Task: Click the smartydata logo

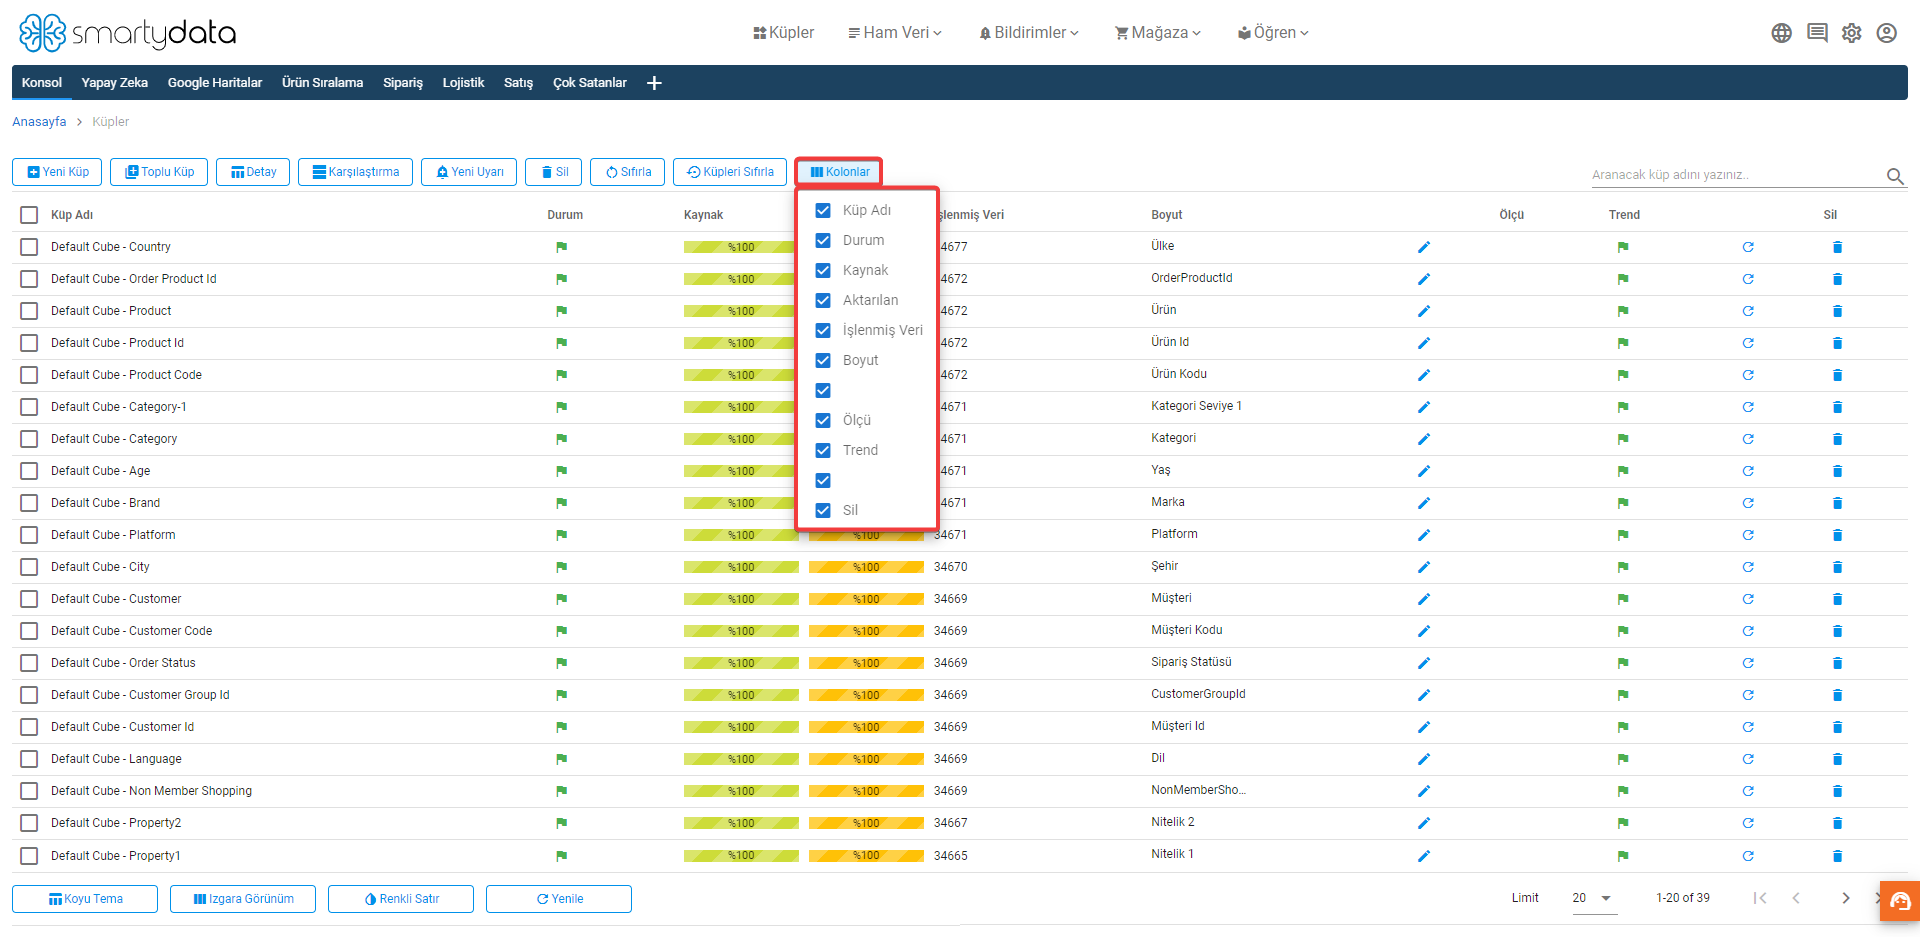Action: tap(127, 33)
